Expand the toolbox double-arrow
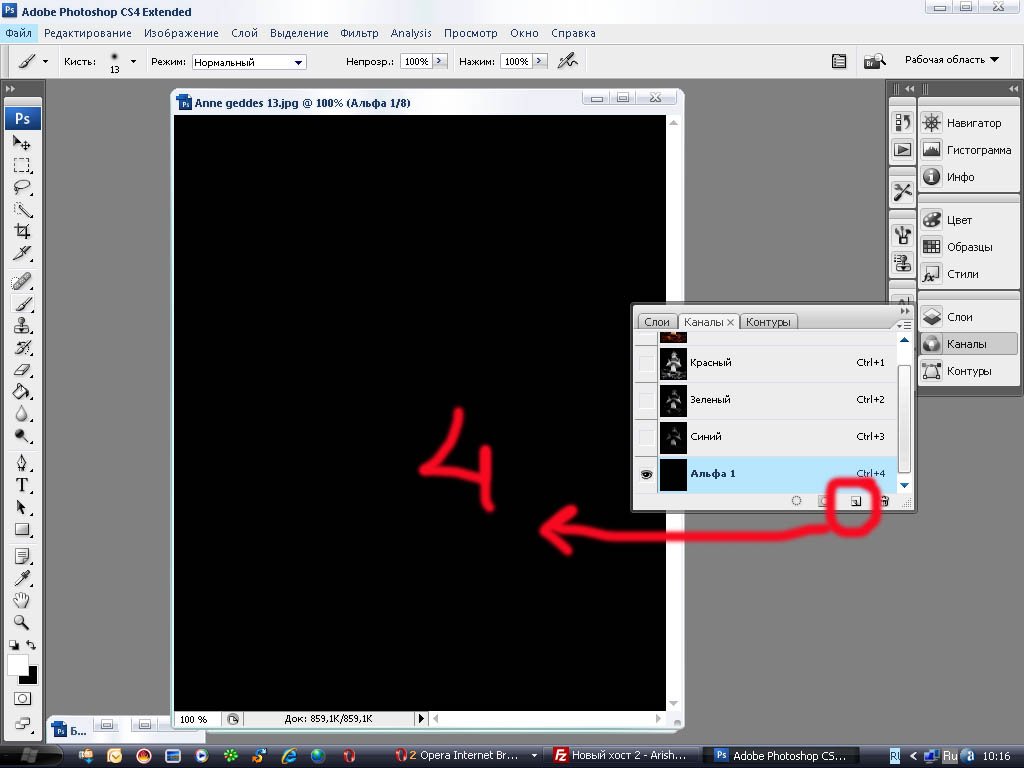Viewport: 1024px width, 768px height. coord(10,88)
